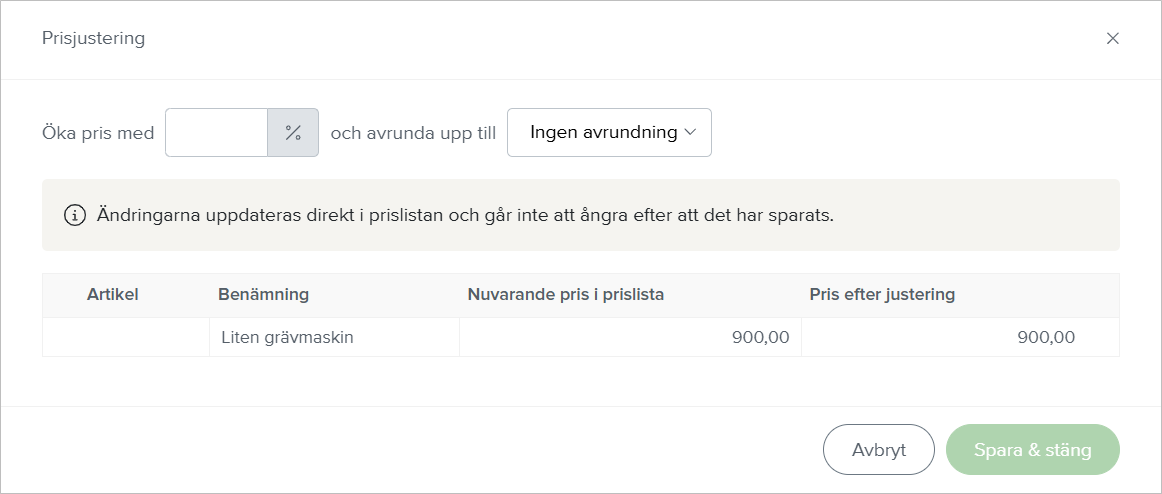
Task: Click the empty Artikel cell in the row
Action: [126, 338]
